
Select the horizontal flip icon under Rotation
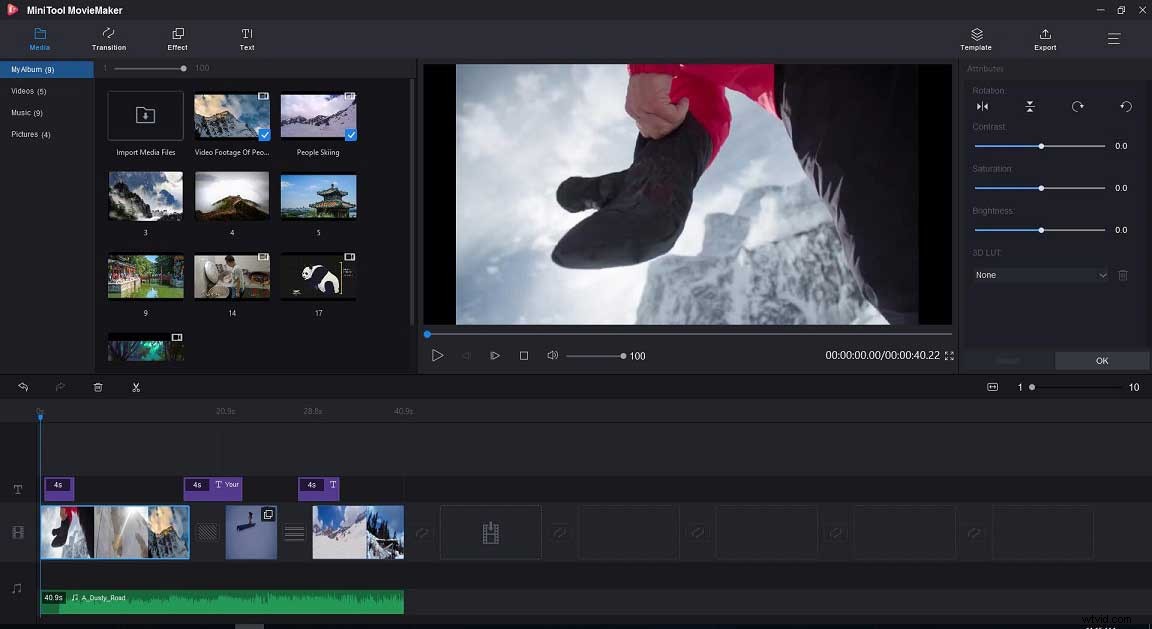(984, 106)
